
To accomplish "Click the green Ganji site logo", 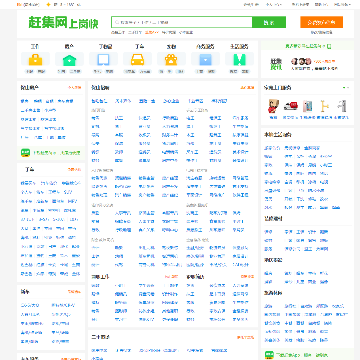I will 63,22.
